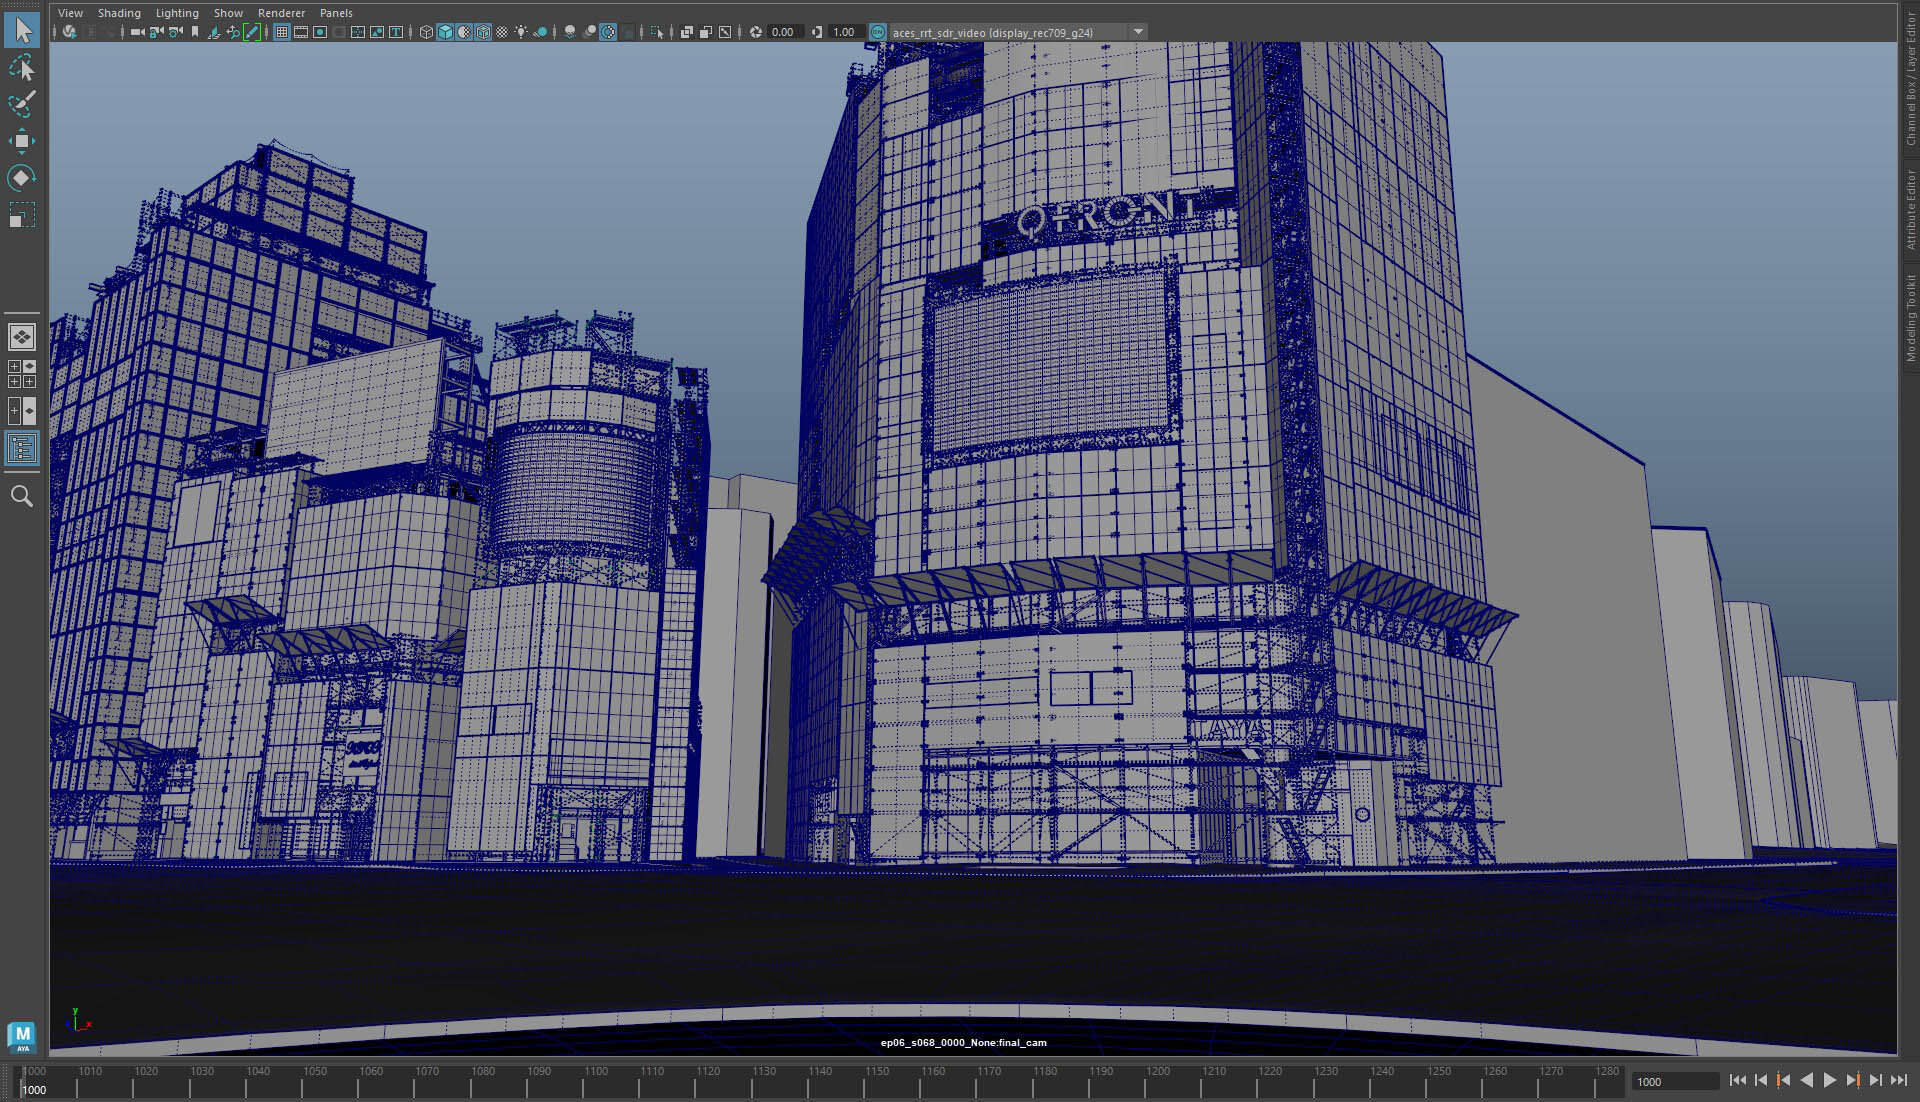Select the arrow Select tool

tap(22, 30)
